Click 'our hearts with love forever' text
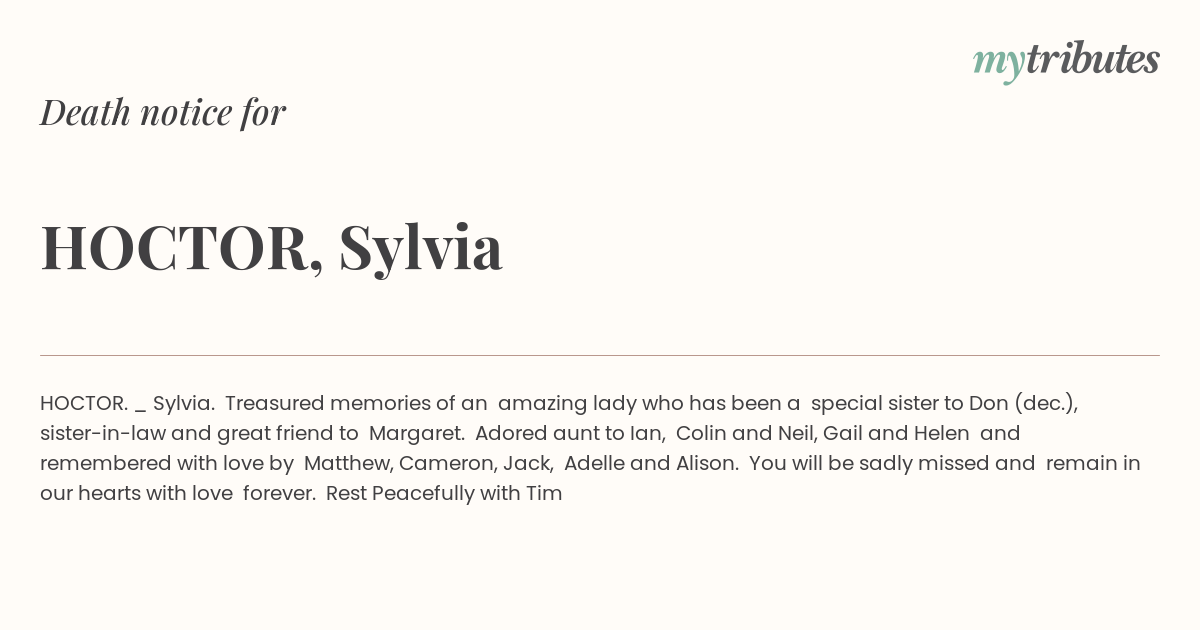1200x630 pixels. tap(178, 494)
